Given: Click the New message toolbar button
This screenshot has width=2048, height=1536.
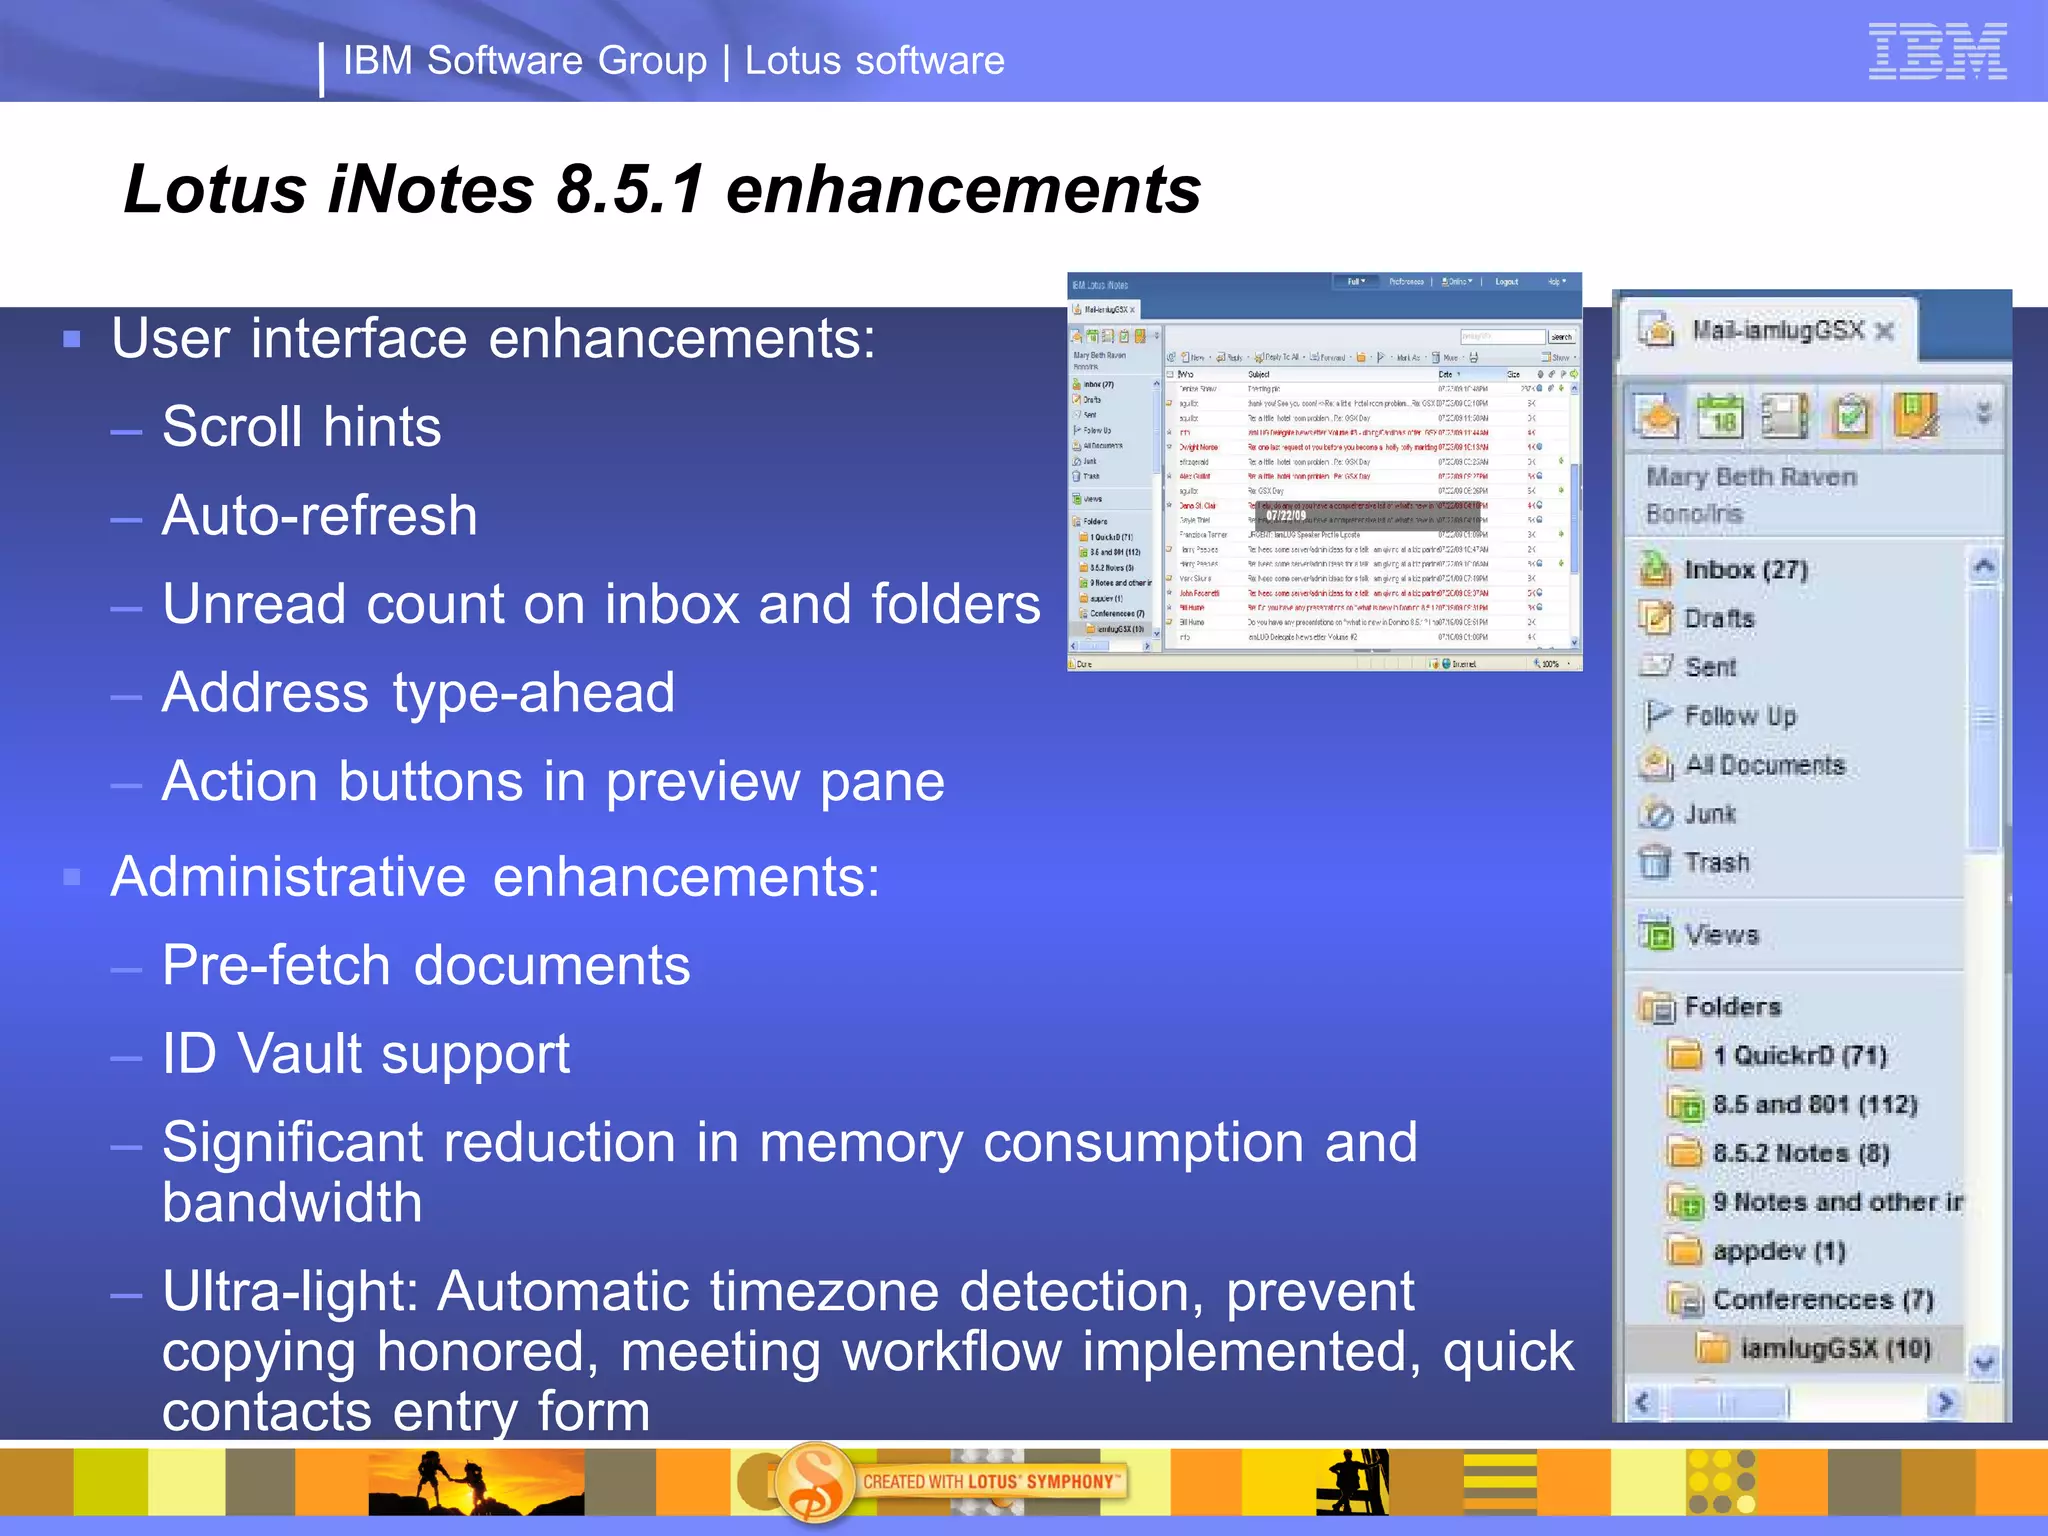Looking at the screenshot, I should [x=1195, y=357].
